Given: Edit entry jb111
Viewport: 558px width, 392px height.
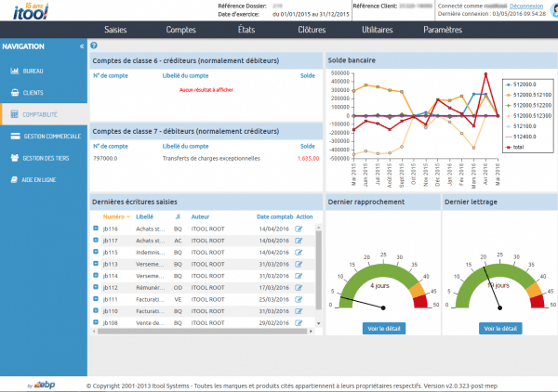Looking at the screenshot, I should pos(299,300).
